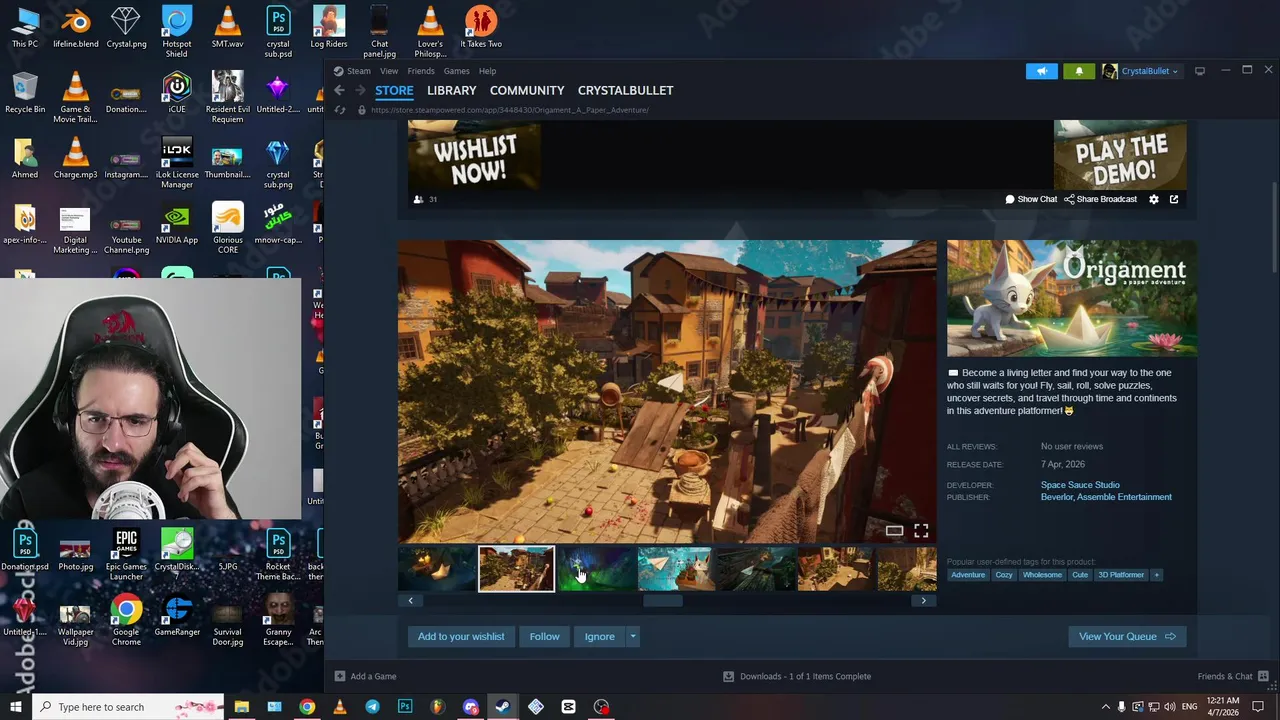Open CRYSTALBULLET profile tab
The height and width of the screenshot is (720, 1280).
(625, 90)
